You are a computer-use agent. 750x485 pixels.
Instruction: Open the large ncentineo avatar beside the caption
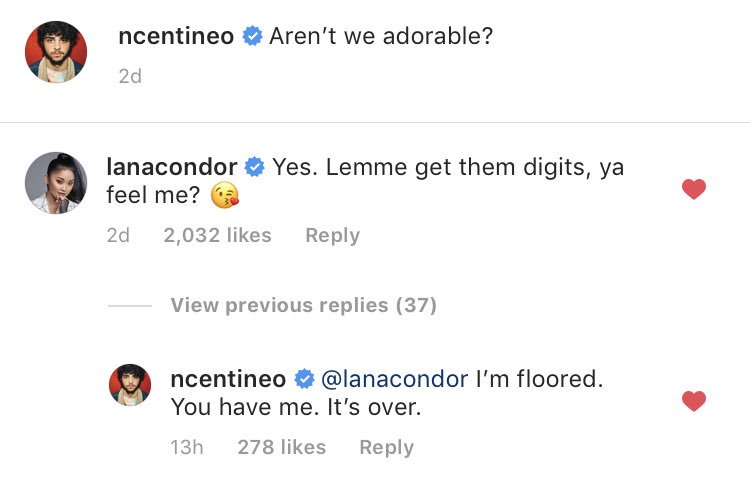(56, 52)
